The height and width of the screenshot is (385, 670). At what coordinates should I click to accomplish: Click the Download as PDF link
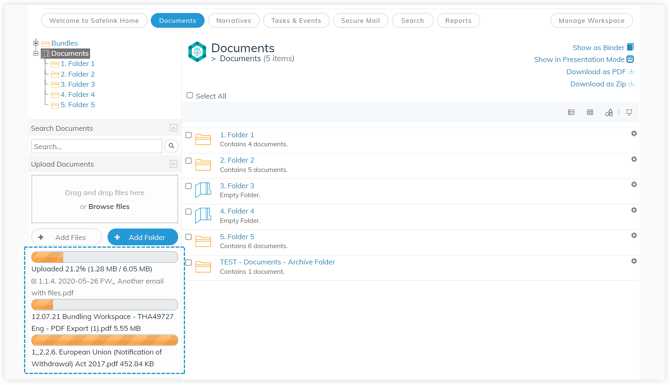click(x=596, y=72)
